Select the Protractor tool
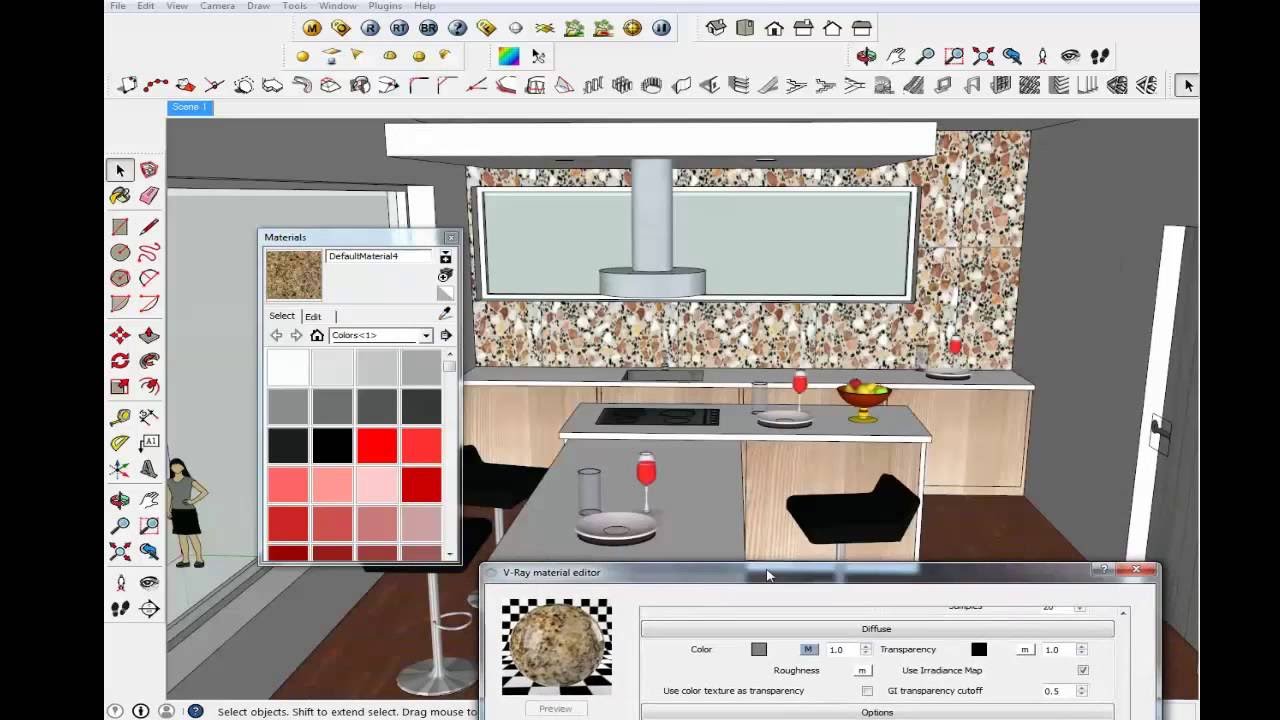Viewport: 1280px width, 720px height. [x=120, y=443]
